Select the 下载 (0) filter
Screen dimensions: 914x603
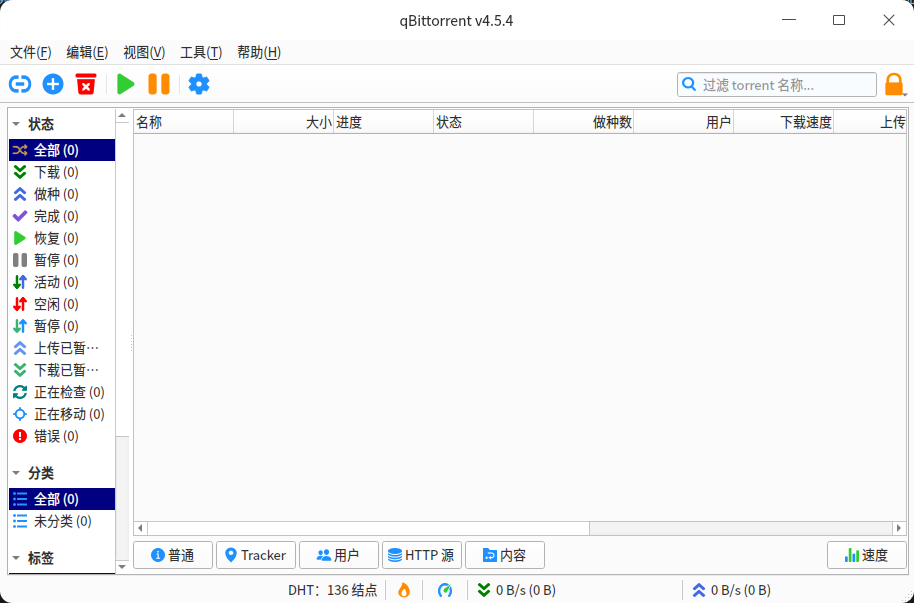point(62,172)
